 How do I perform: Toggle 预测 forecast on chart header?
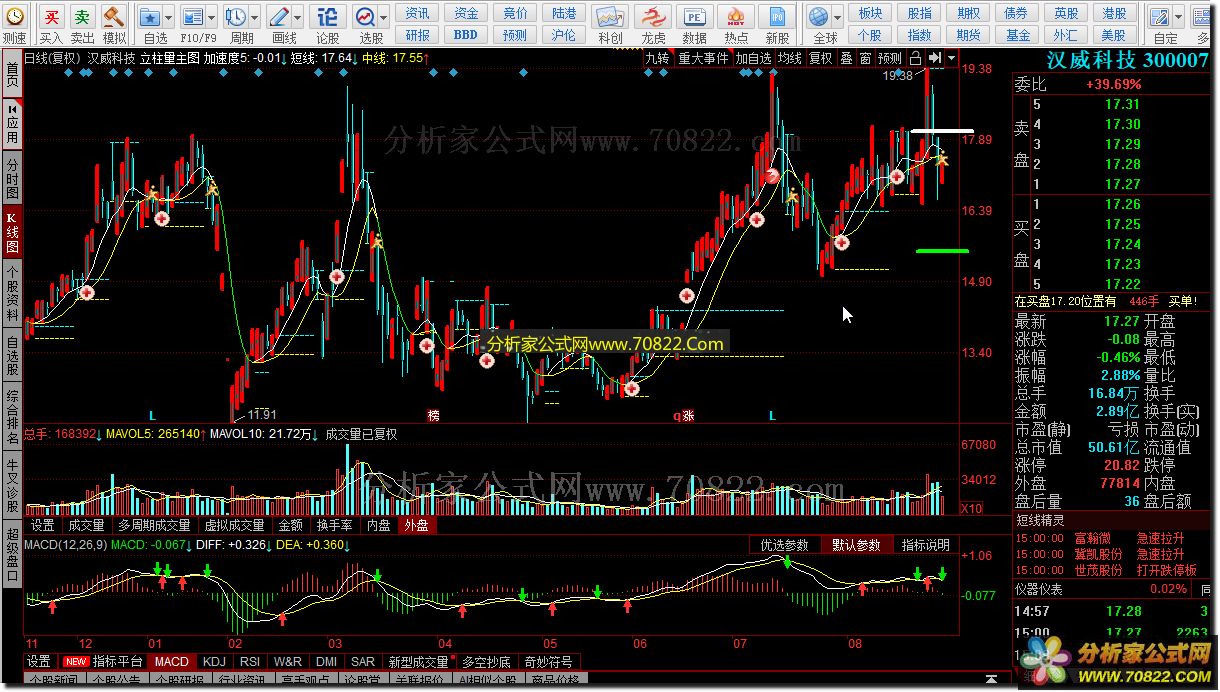(x=890, y=58)
